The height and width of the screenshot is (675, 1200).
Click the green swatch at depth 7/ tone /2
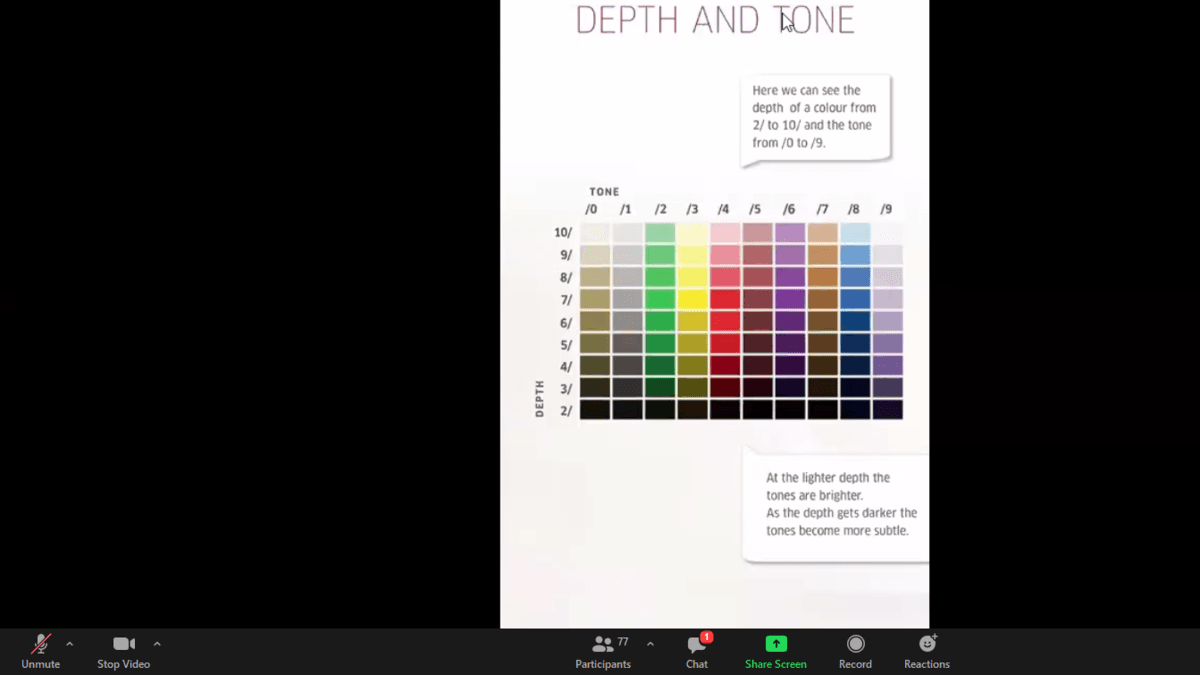660,299
